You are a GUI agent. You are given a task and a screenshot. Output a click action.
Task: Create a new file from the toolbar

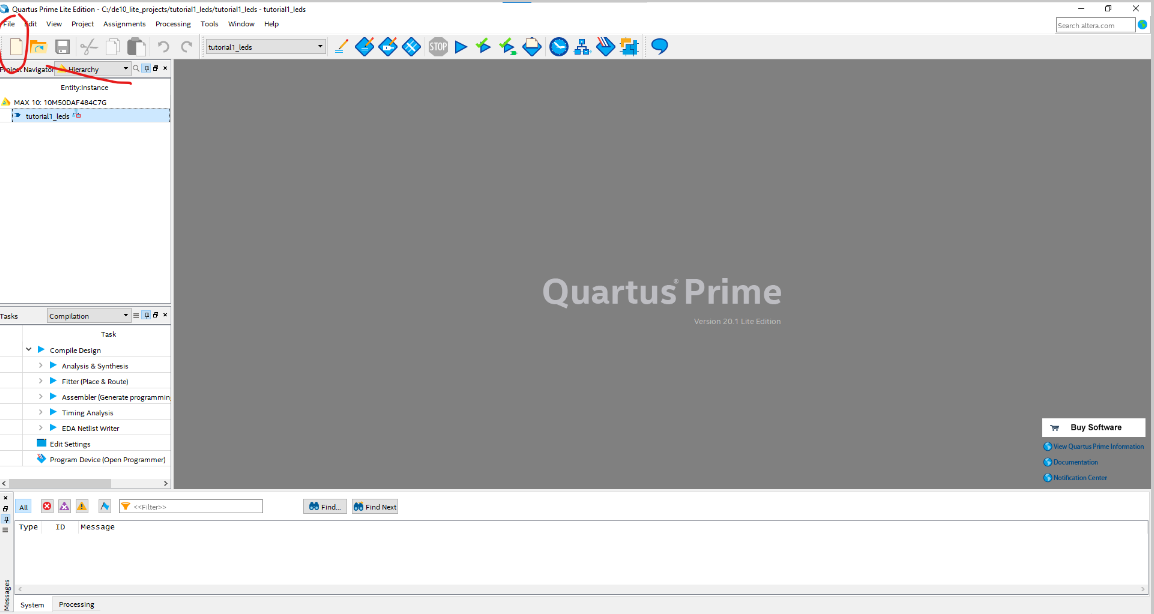coord(16,47)
